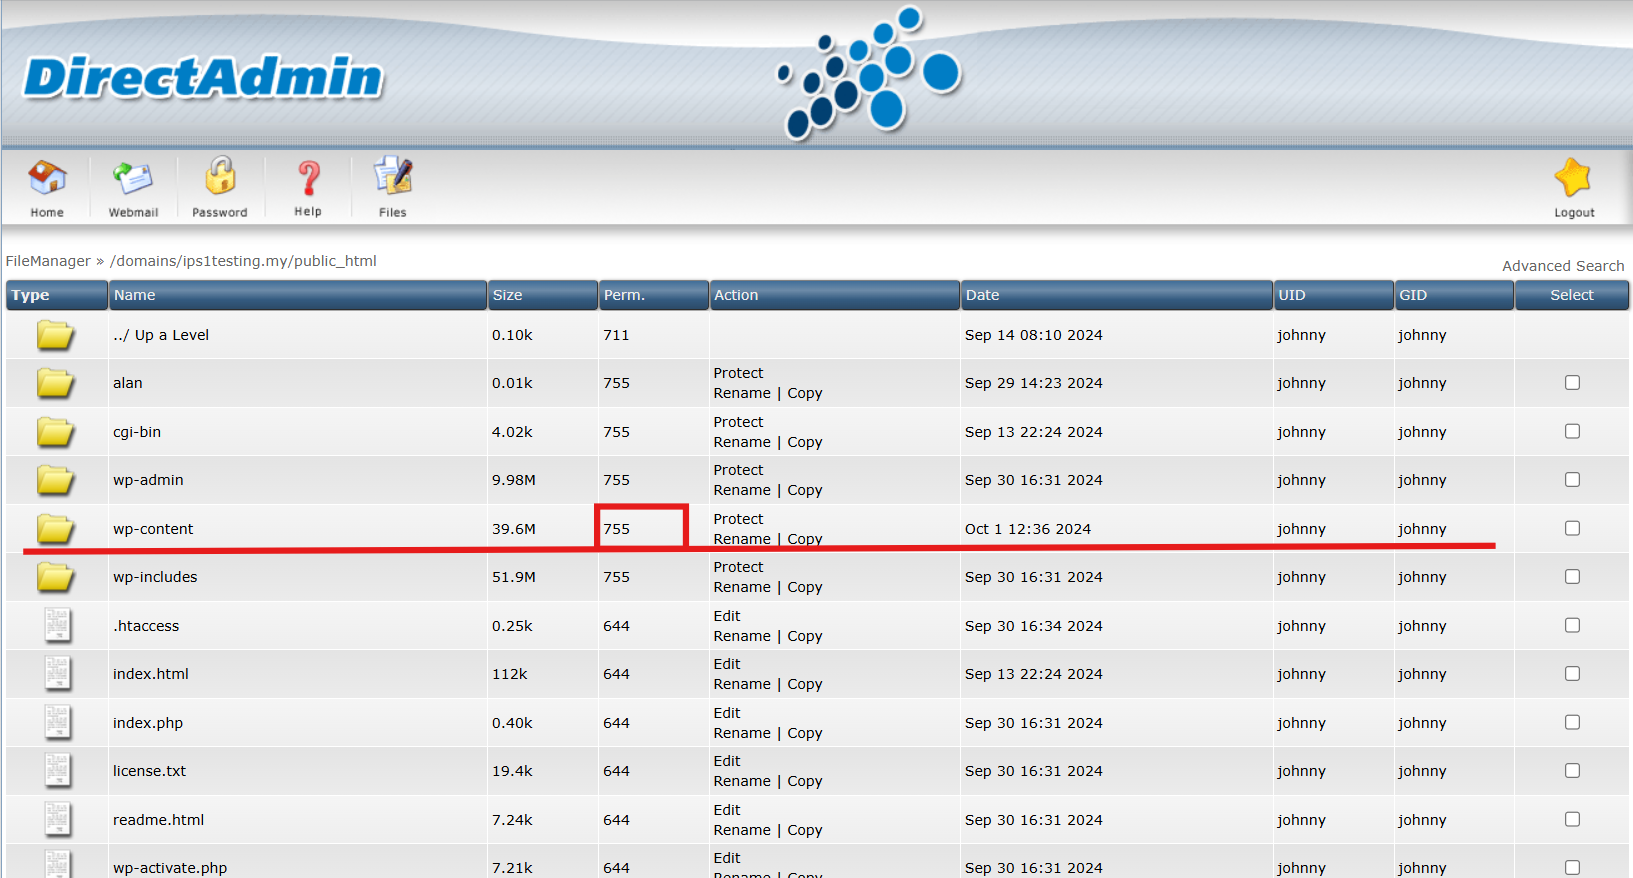This screenshot has height=878, width=1633.
Task: Click Edit for .htaccess file
Action: (x=727, y=616)
